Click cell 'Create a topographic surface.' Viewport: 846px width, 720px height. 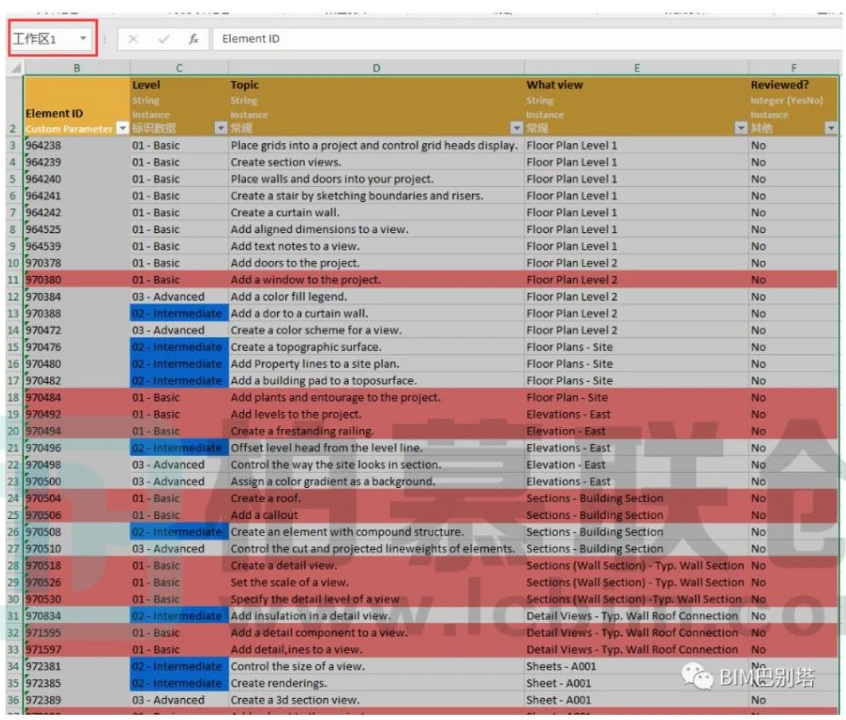[x=376, y=347]
